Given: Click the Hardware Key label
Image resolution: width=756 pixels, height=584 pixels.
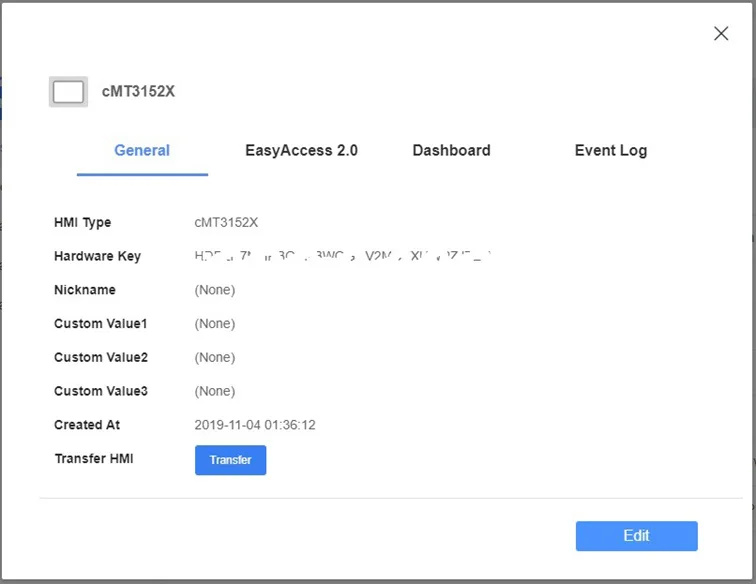Looking at the screenshot, I should [97, 256].
